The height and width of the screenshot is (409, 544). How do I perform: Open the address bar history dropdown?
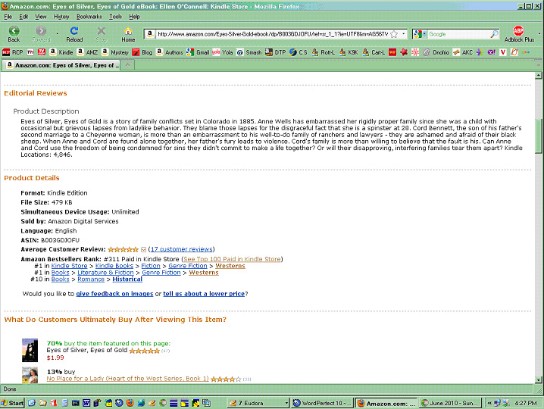click(403, 34)
